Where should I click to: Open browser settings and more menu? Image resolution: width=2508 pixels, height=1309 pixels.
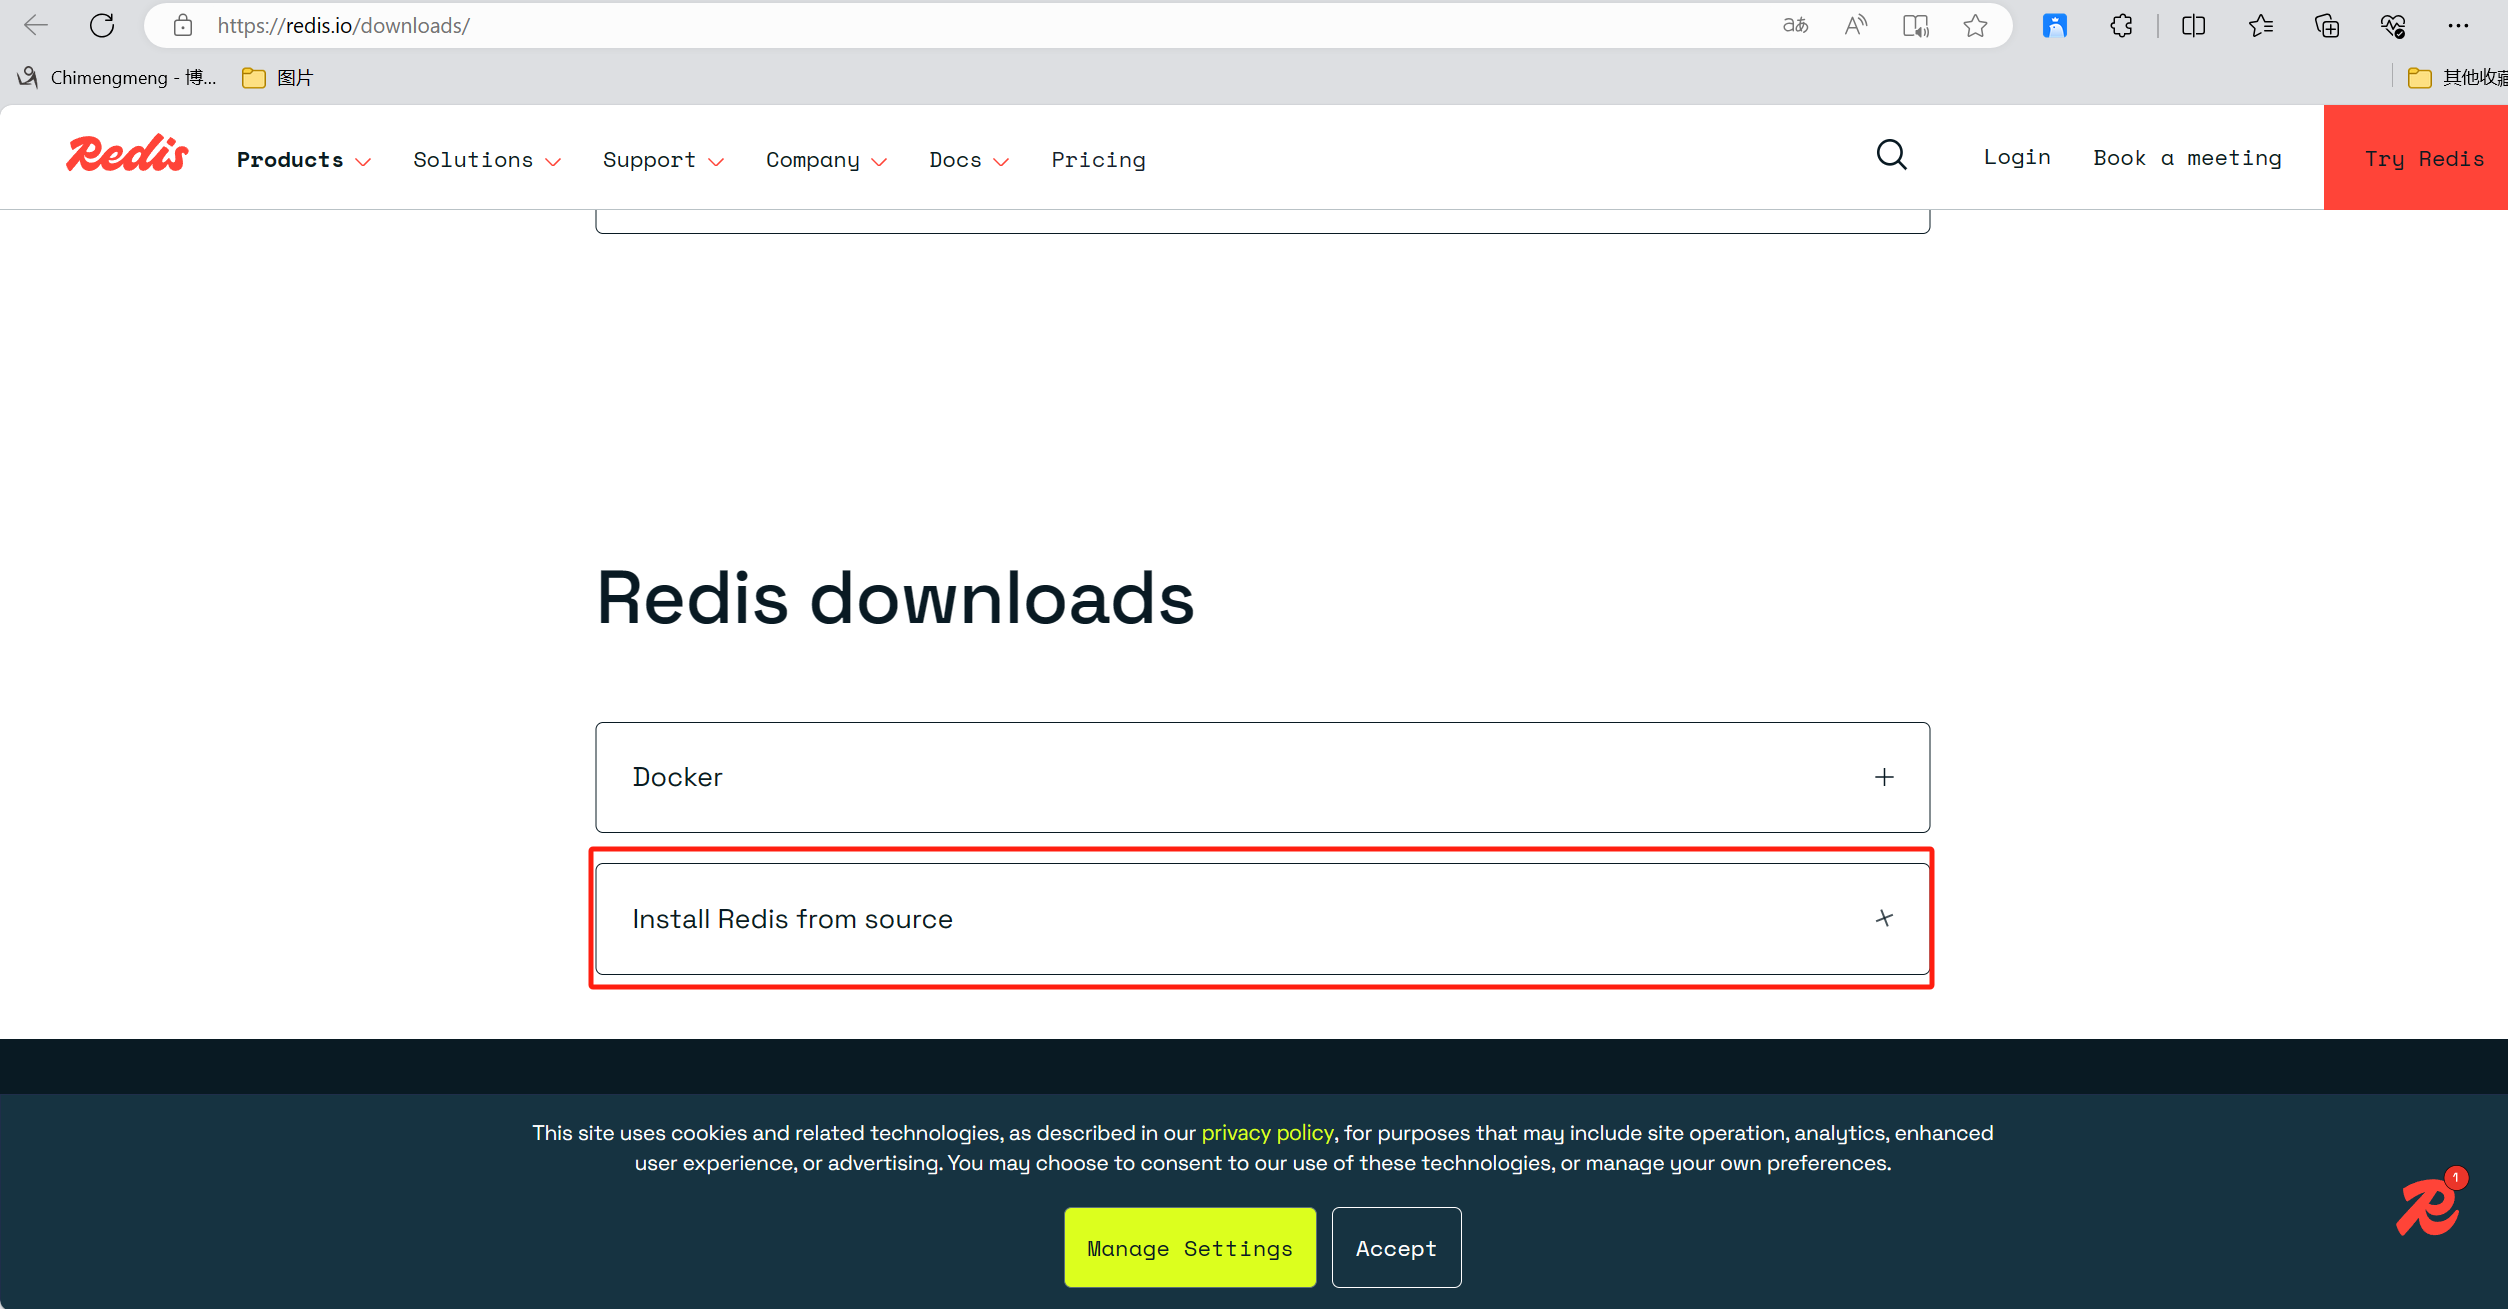coord(2458,25)
